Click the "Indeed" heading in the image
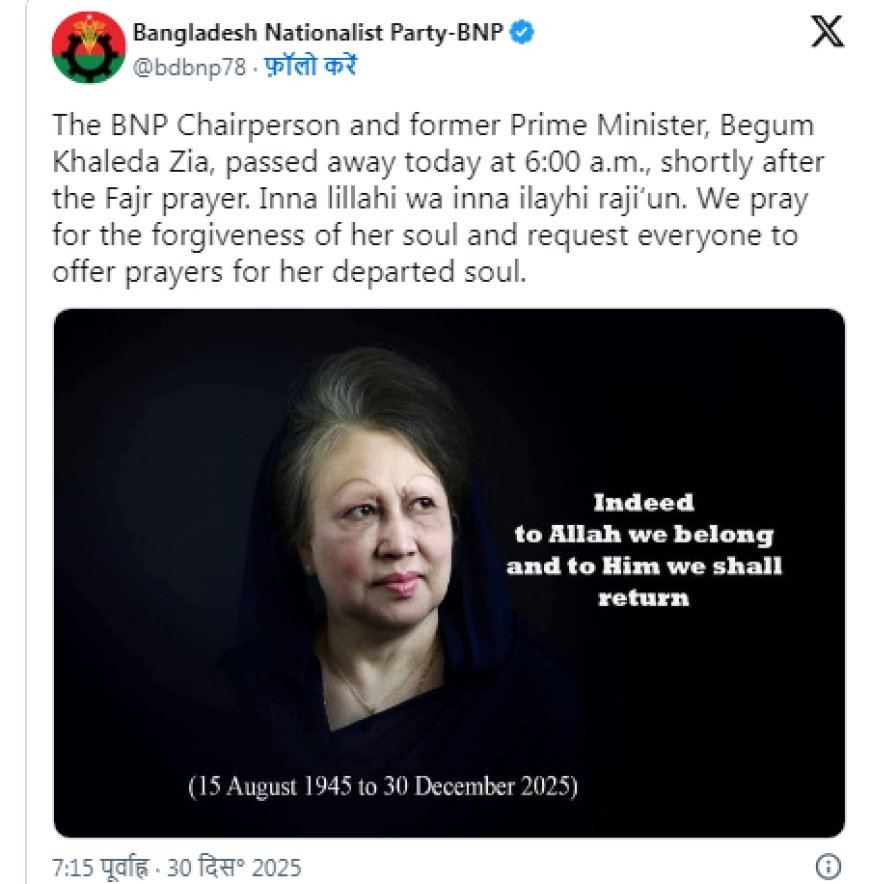The height and width of the screenshot is (884, 870). 643,502
